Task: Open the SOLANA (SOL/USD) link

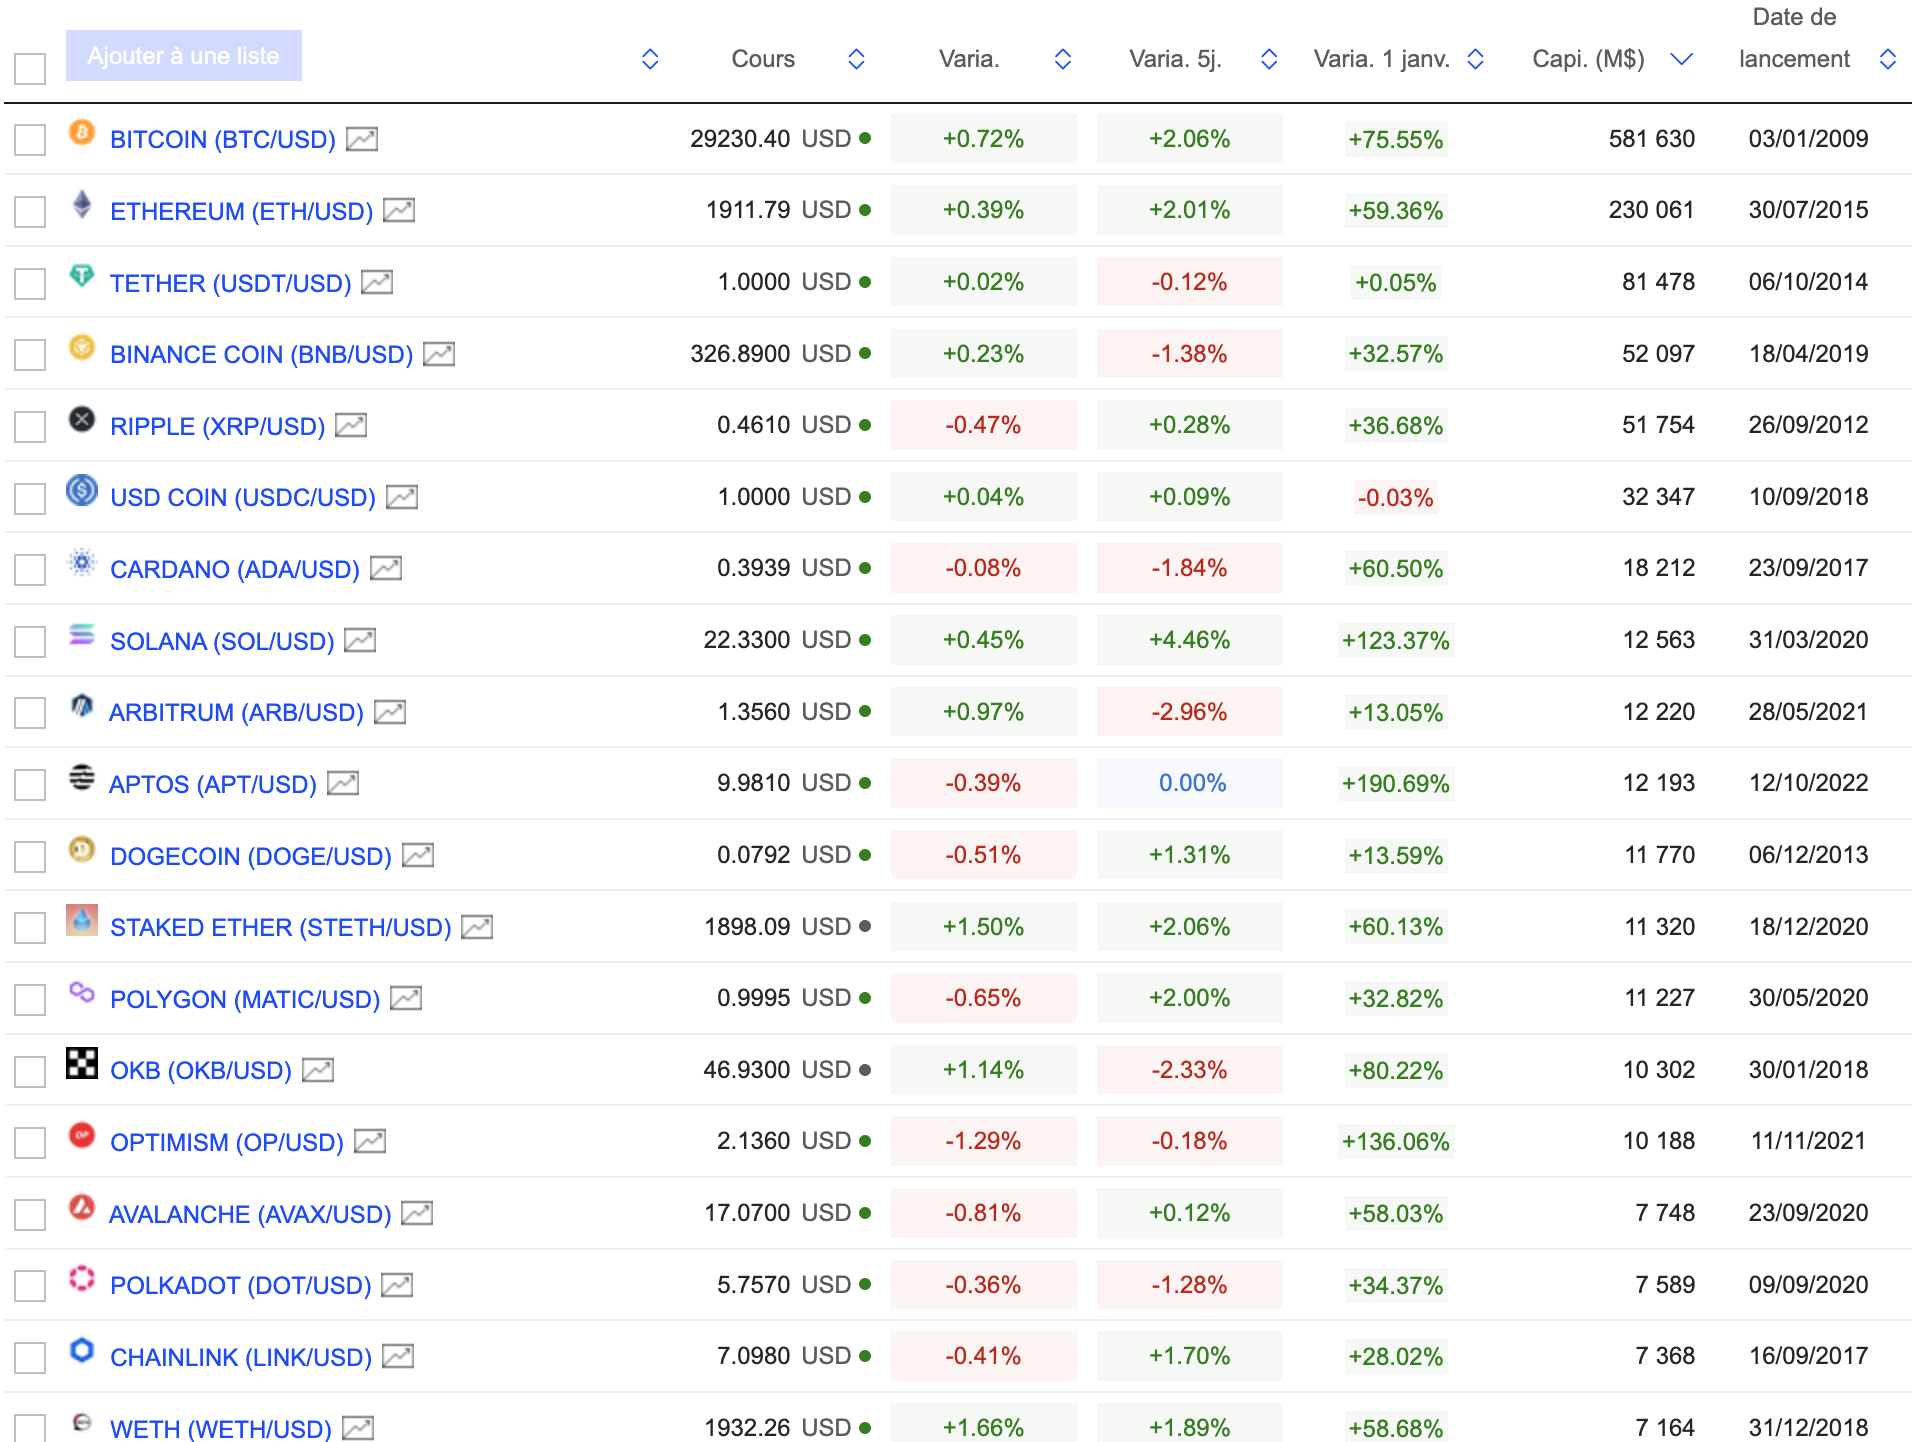Action: [x=222, y=641]
